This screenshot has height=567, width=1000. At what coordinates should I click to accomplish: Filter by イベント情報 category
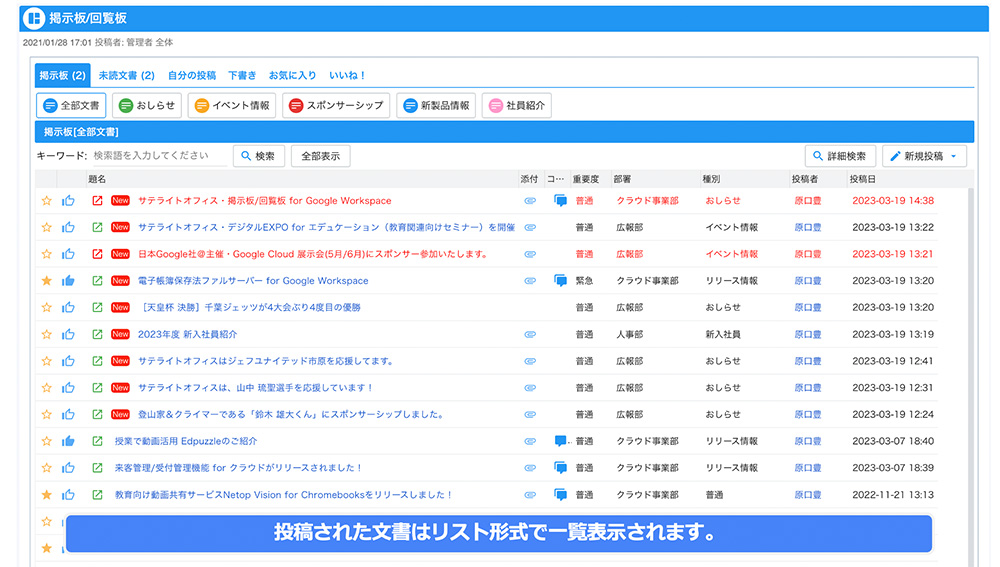[232, 105]
